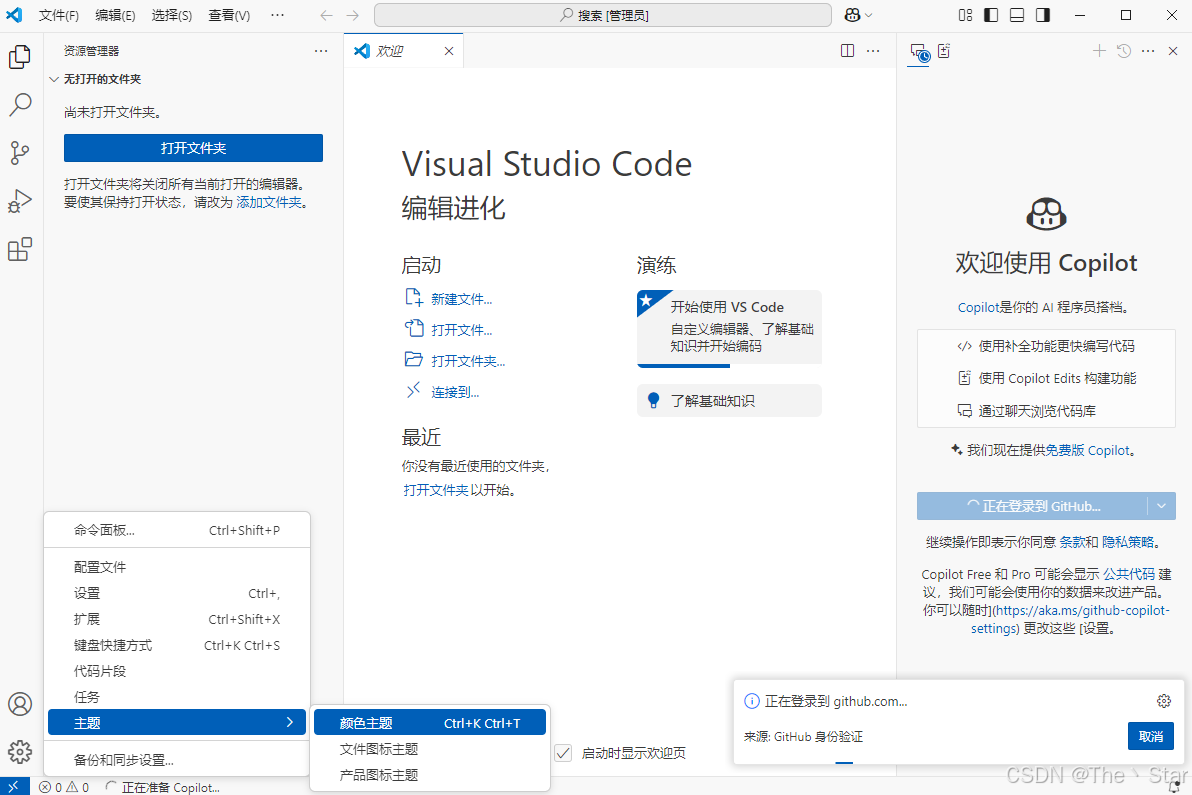Open the Accounts icon in activity bar
Viewport: 1192px width, 795px height.
tap(20, 704)
